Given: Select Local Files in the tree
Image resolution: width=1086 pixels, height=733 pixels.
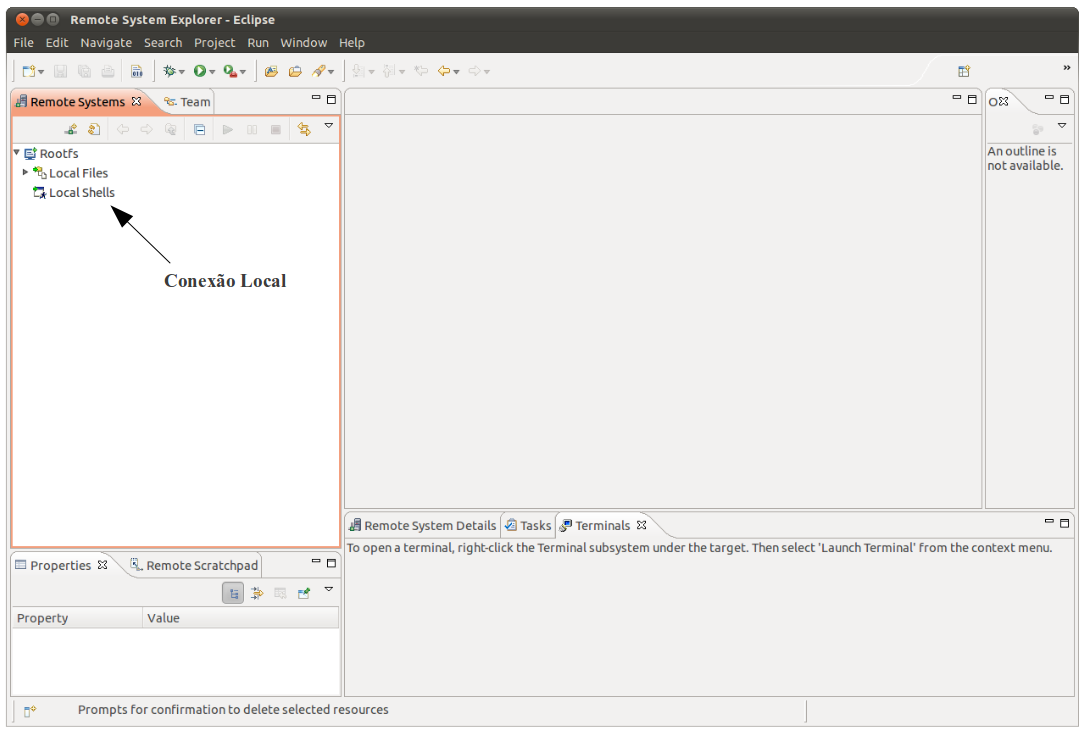Looking at the screenshot, I should click(78, 173).
